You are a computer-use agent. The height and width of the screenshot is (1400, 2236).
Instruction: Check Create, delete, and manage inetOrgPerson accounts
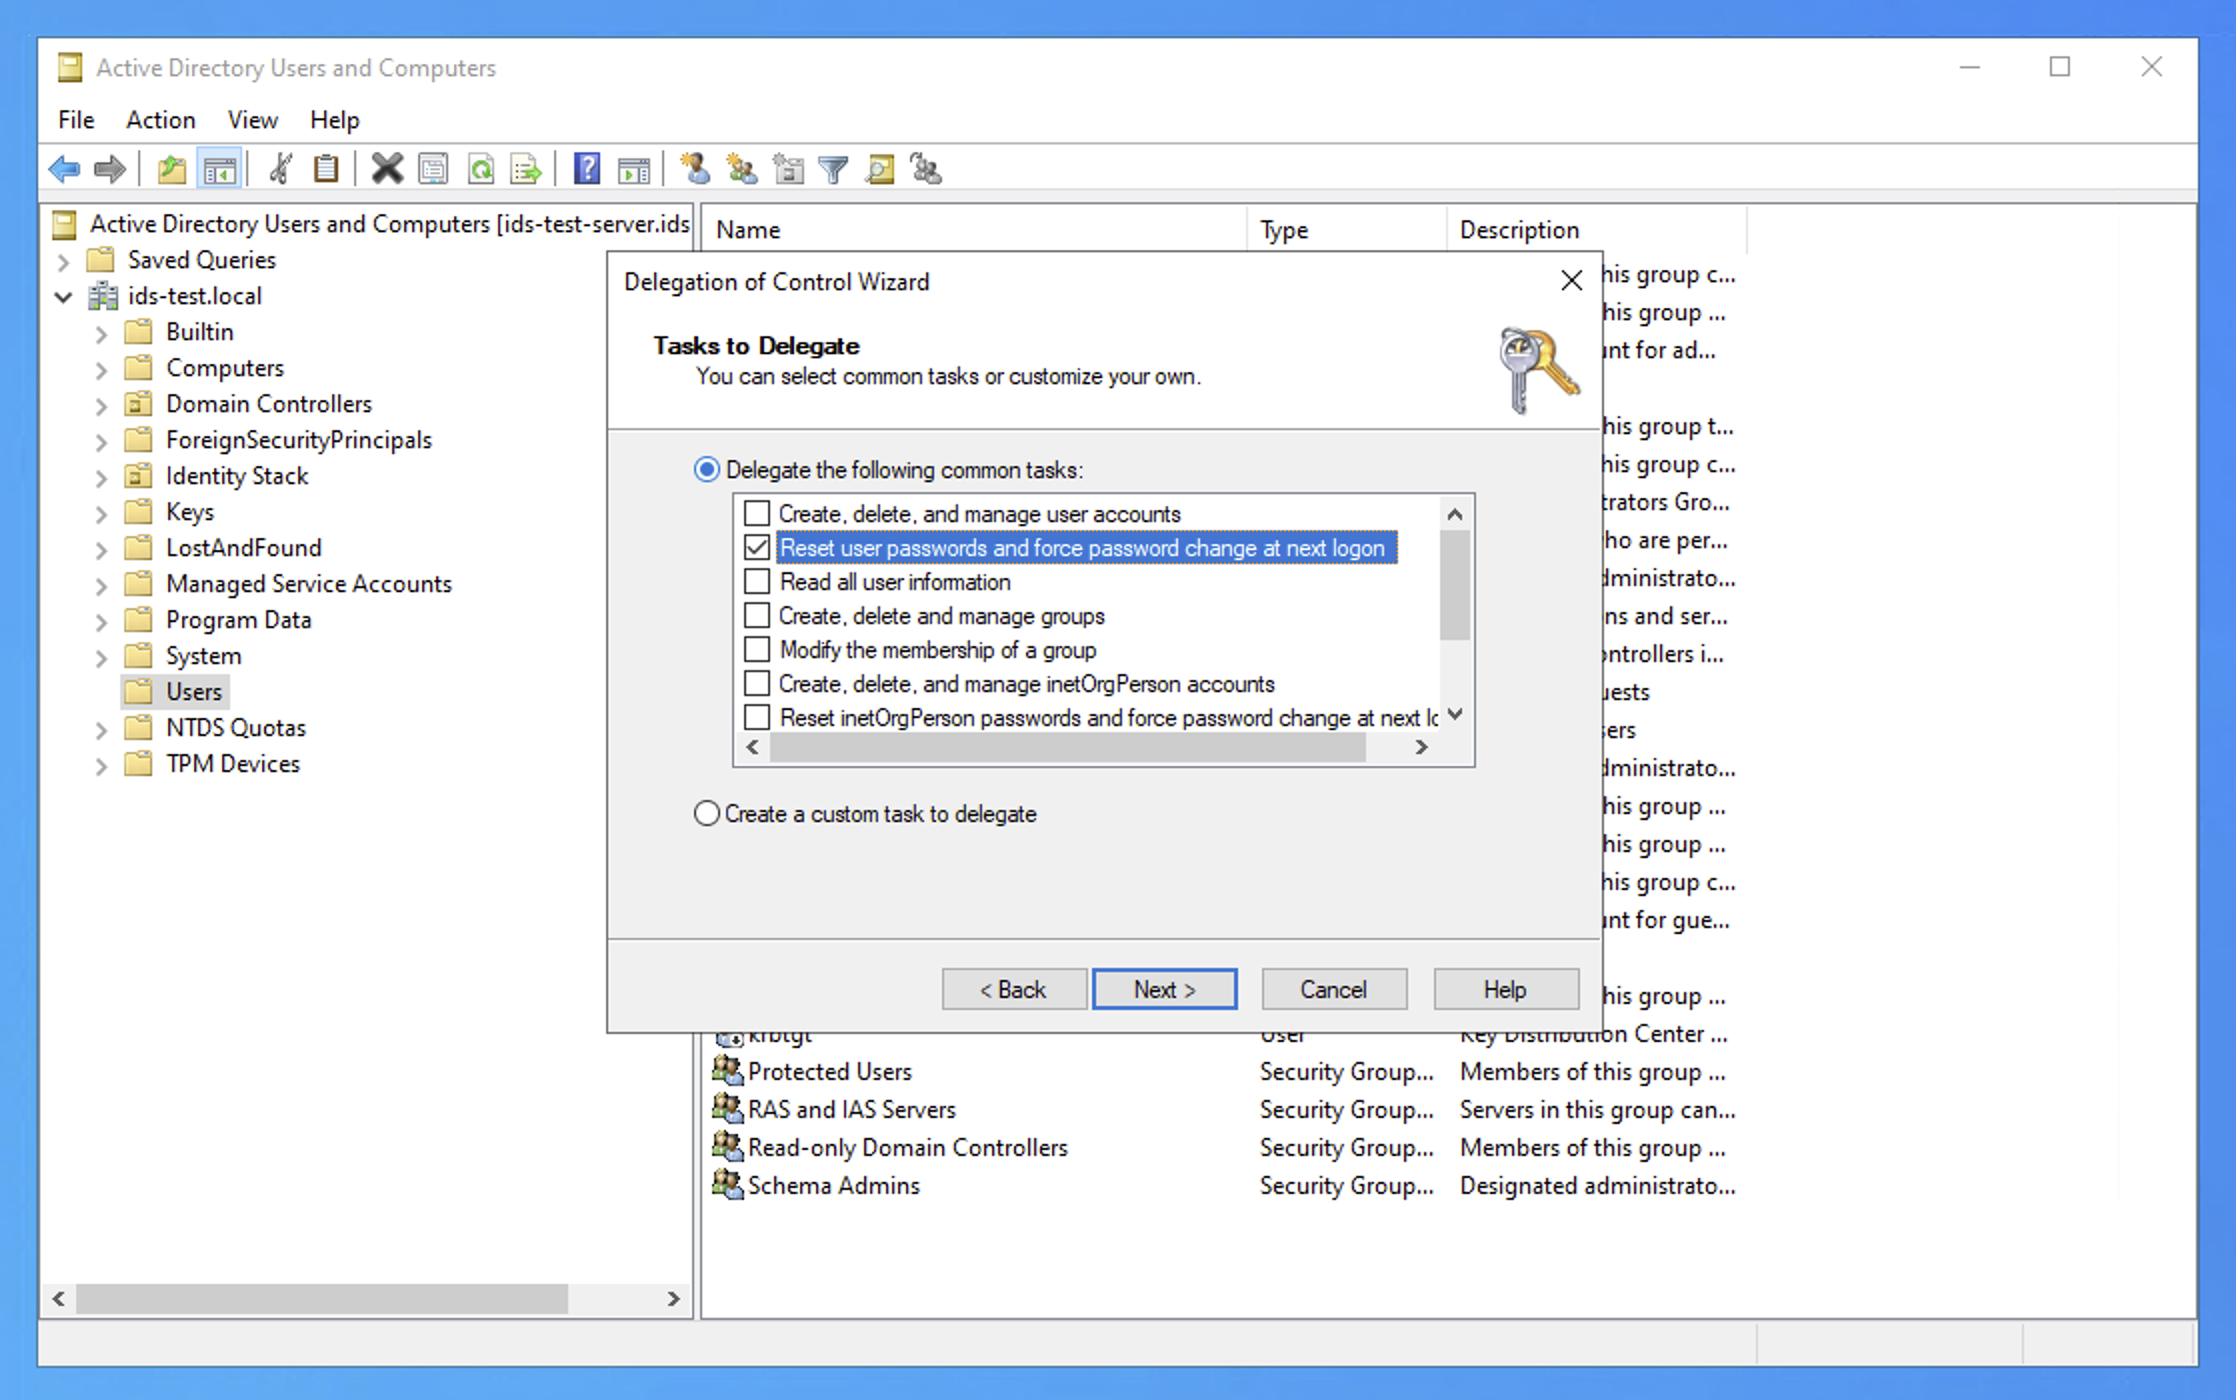click(757, 684)
